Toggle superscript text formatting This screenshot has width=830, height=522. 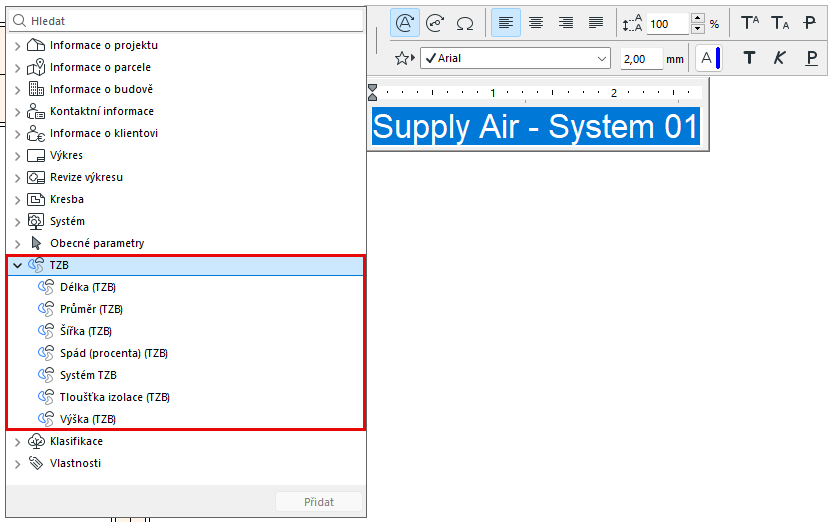(750, 23)
